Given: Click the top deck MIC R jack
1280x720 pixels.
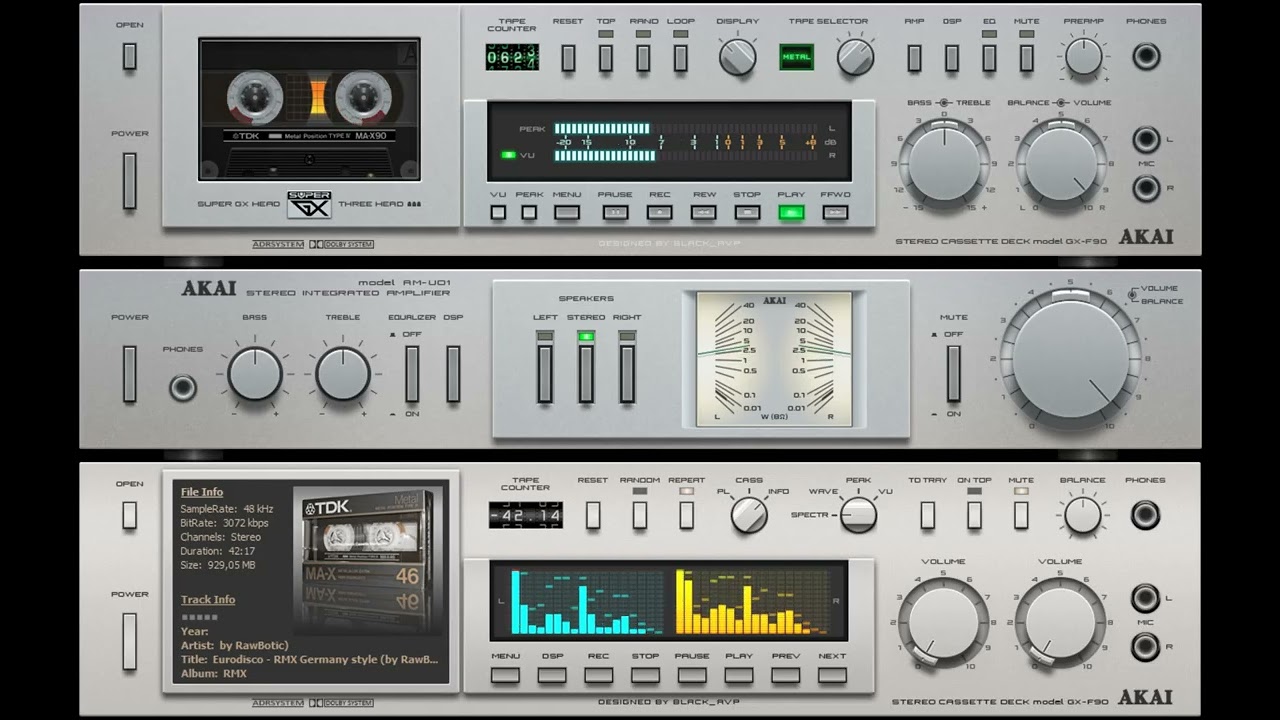Looking at the screenshot, I should [x=1146, y=188].
